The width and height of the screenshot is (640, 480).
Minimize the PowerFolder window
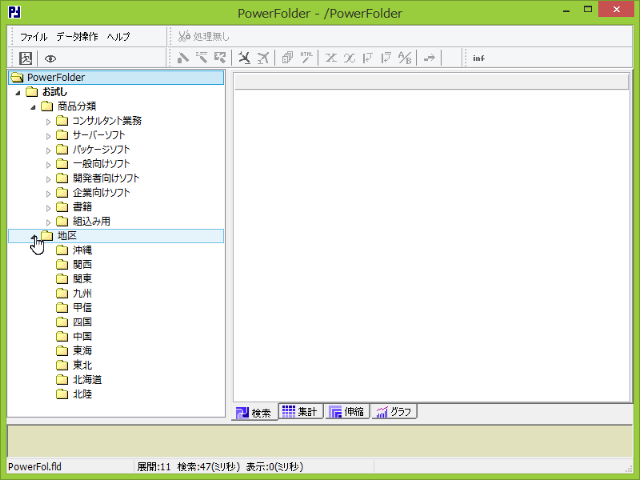[x=566, y=9]
